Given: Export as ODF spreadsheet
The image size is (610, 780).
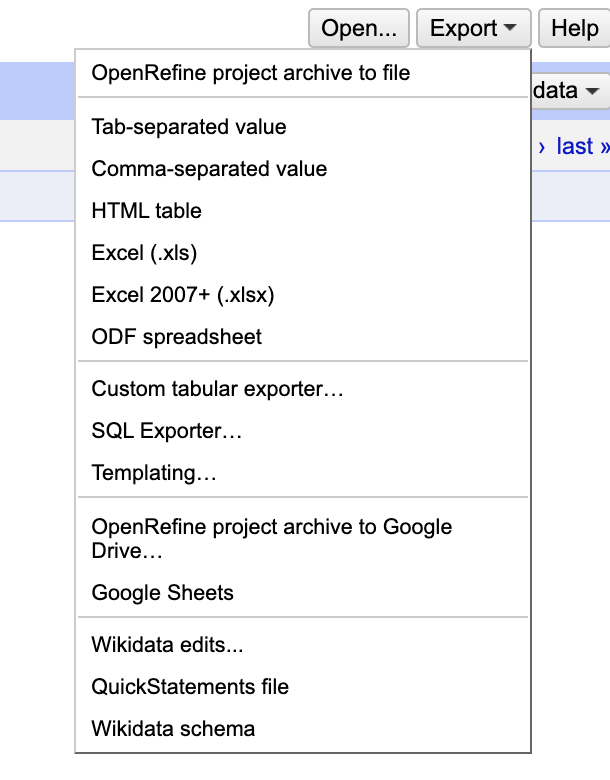Looking at the screenshot, I should click(x=303, y=336).
